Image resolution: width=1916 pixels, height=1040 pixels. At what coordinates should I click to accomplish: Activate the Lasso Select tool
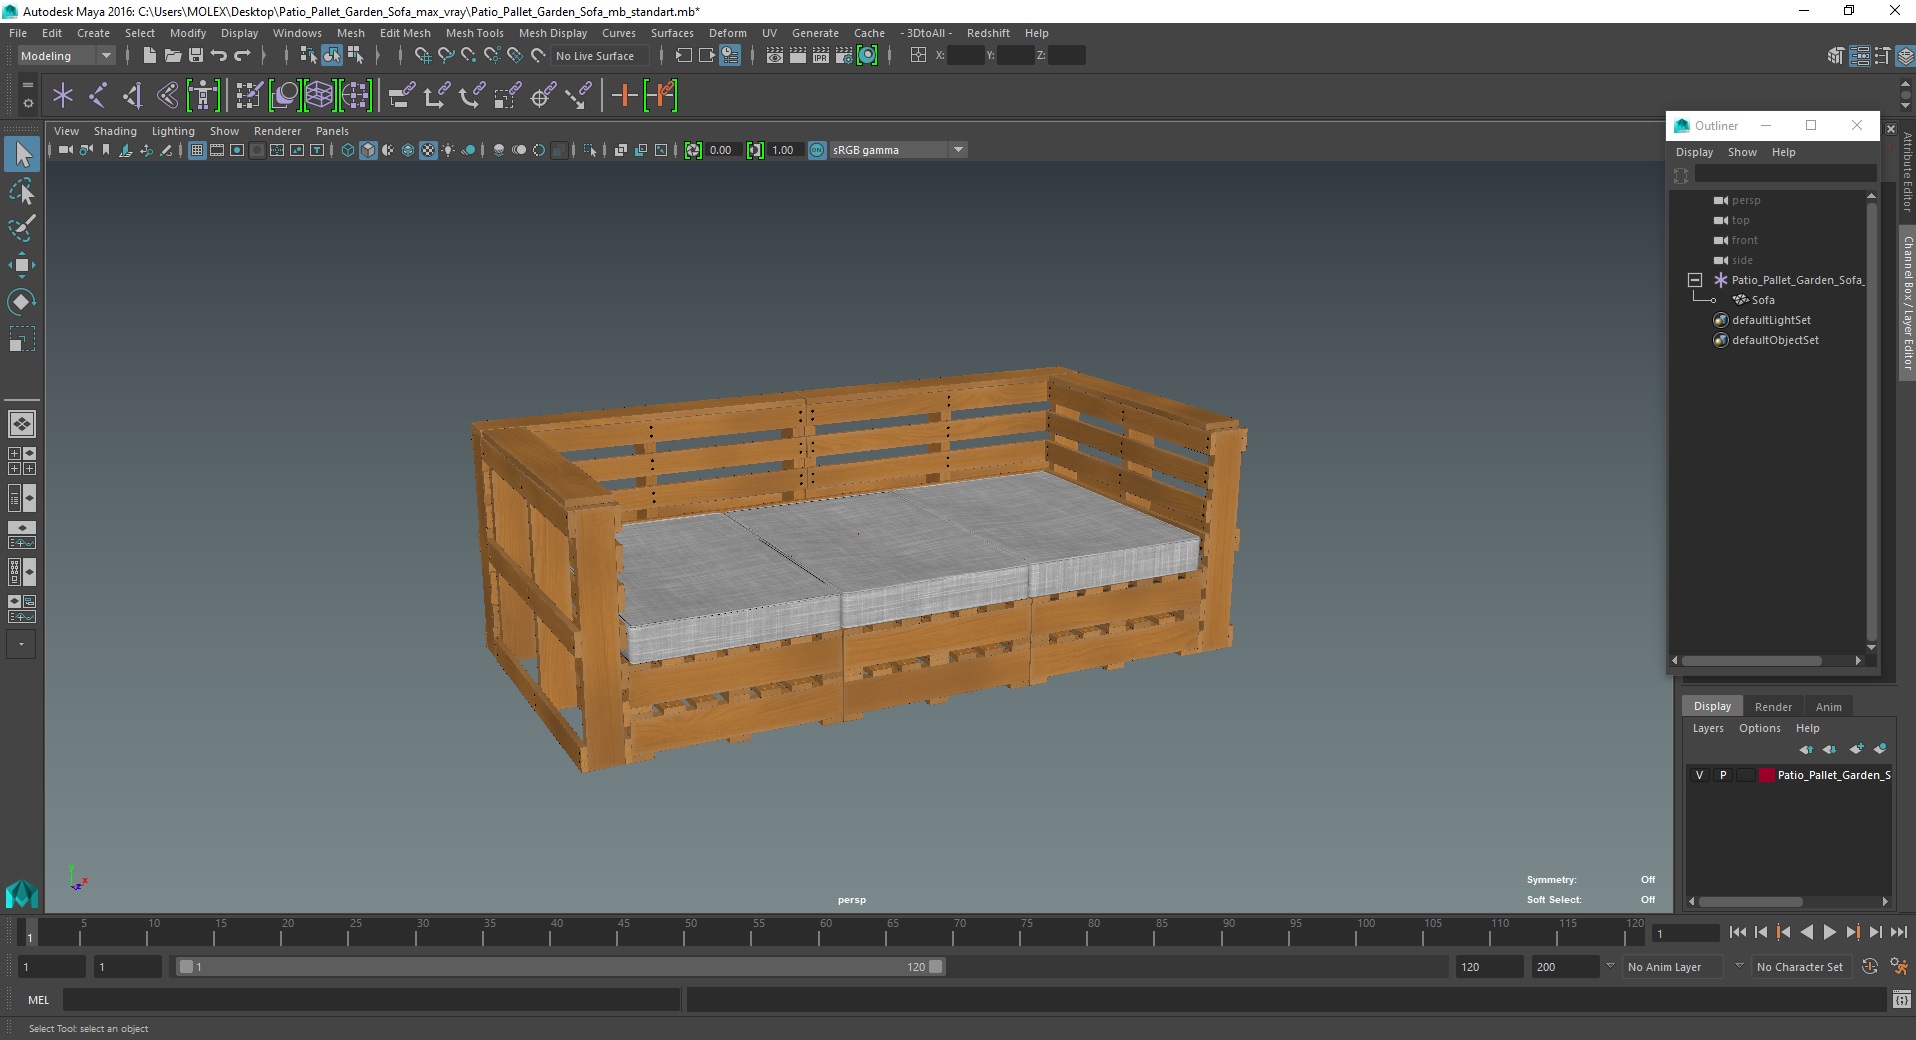point(22,191)
